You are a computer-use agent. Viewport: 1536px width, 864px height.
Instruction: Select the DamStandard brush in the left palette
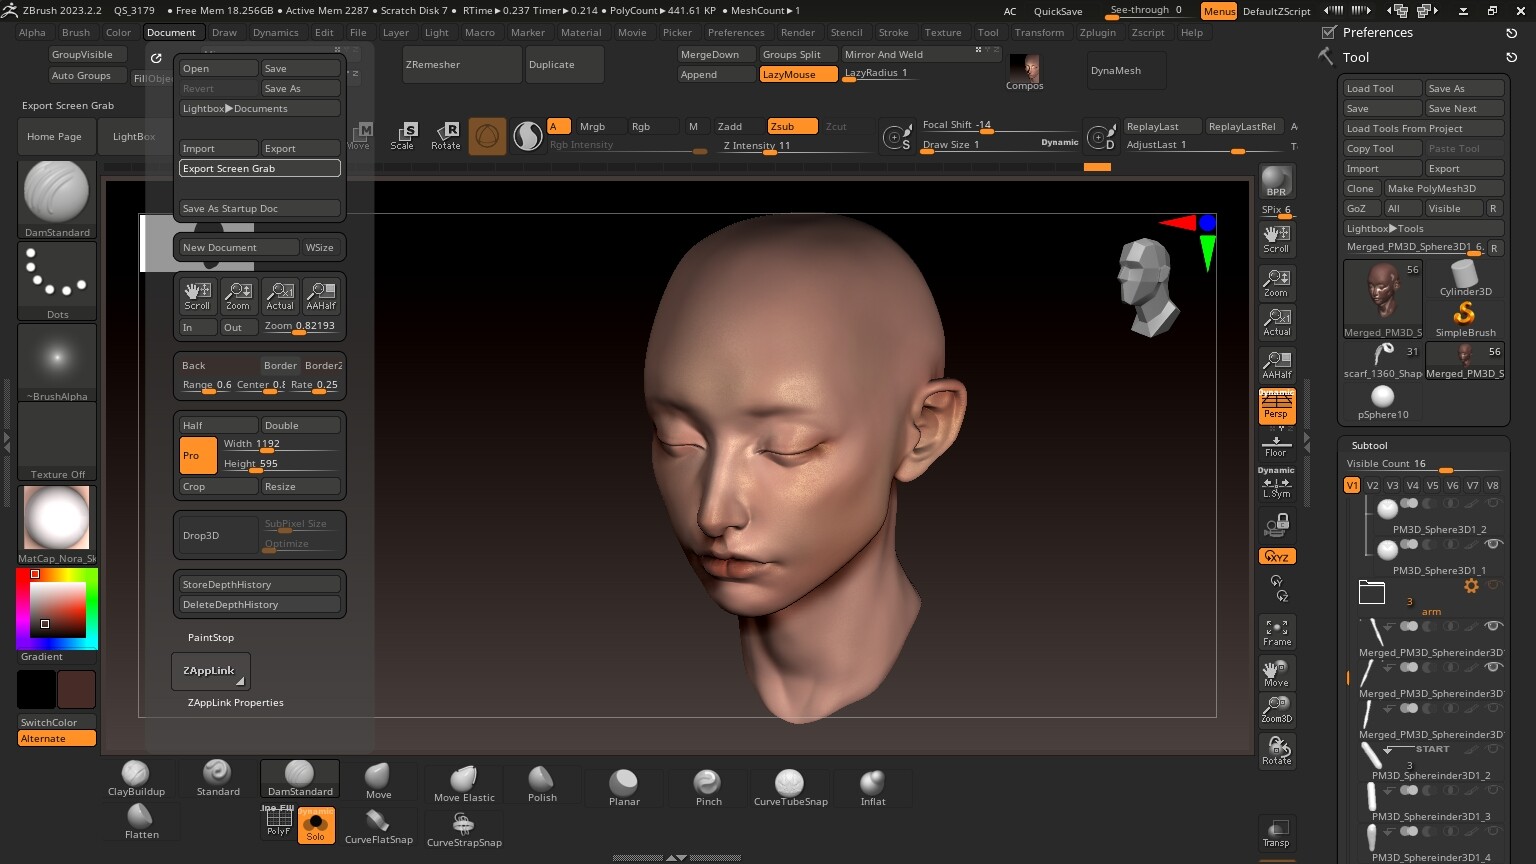click(299, 777)
